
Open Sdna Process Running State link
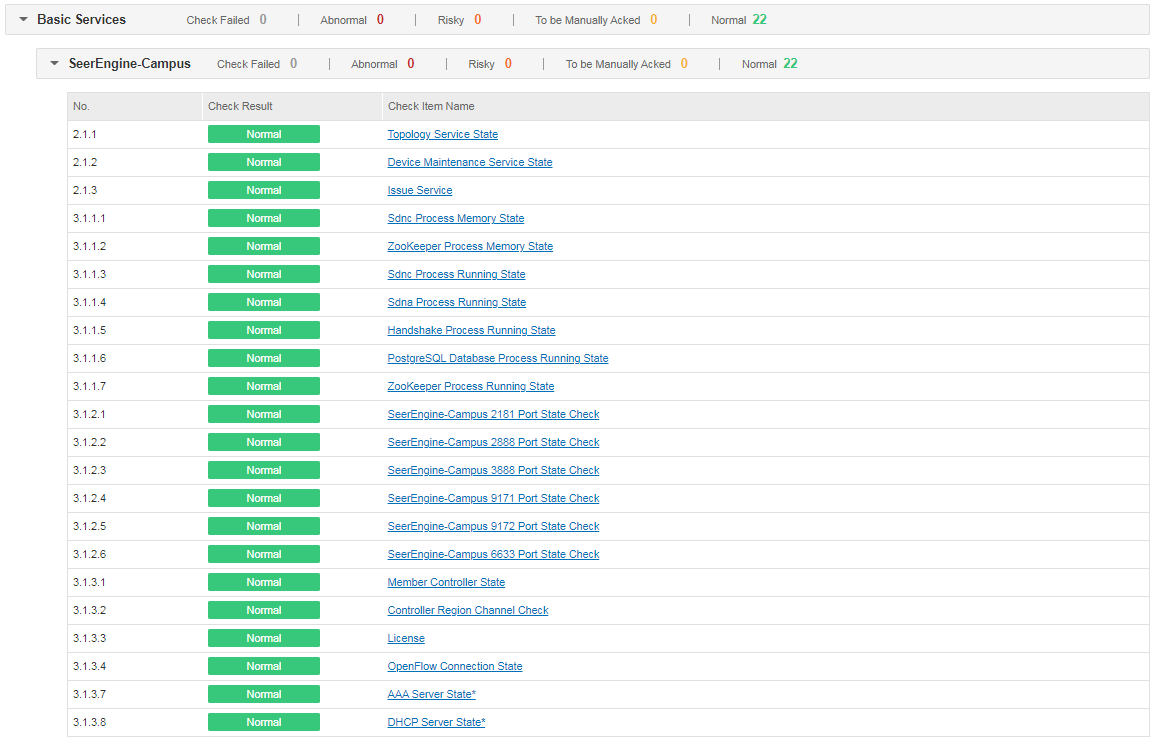pyautogui.click(x=456, y=302)
